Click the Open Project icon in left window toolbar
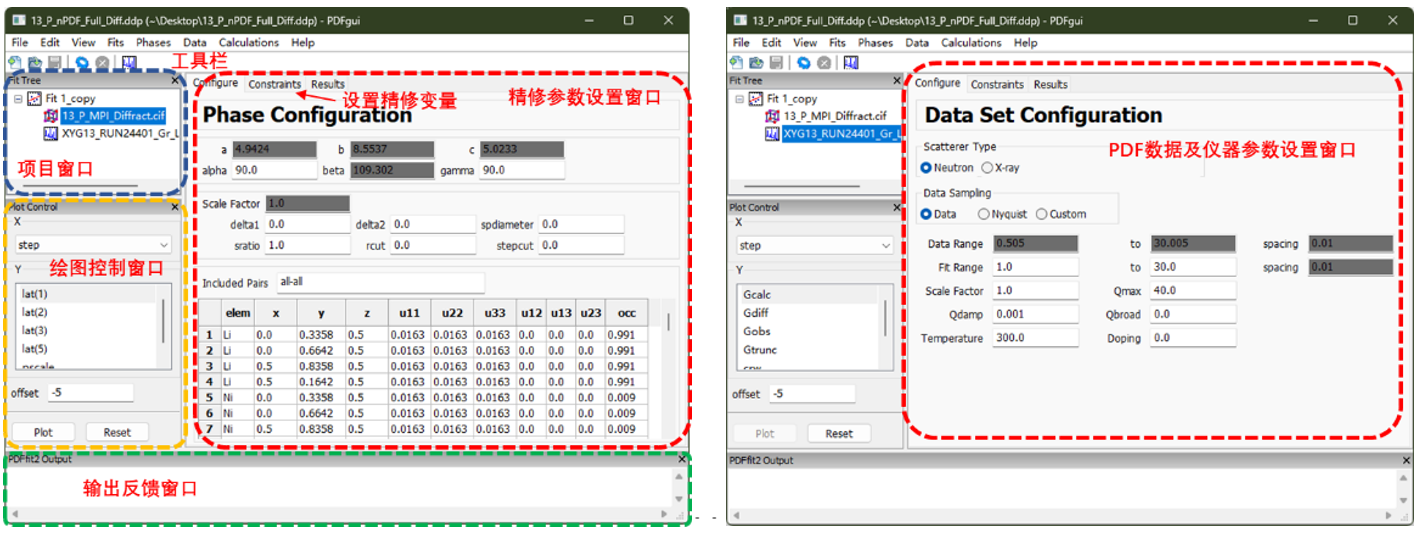 coord(33,62)
